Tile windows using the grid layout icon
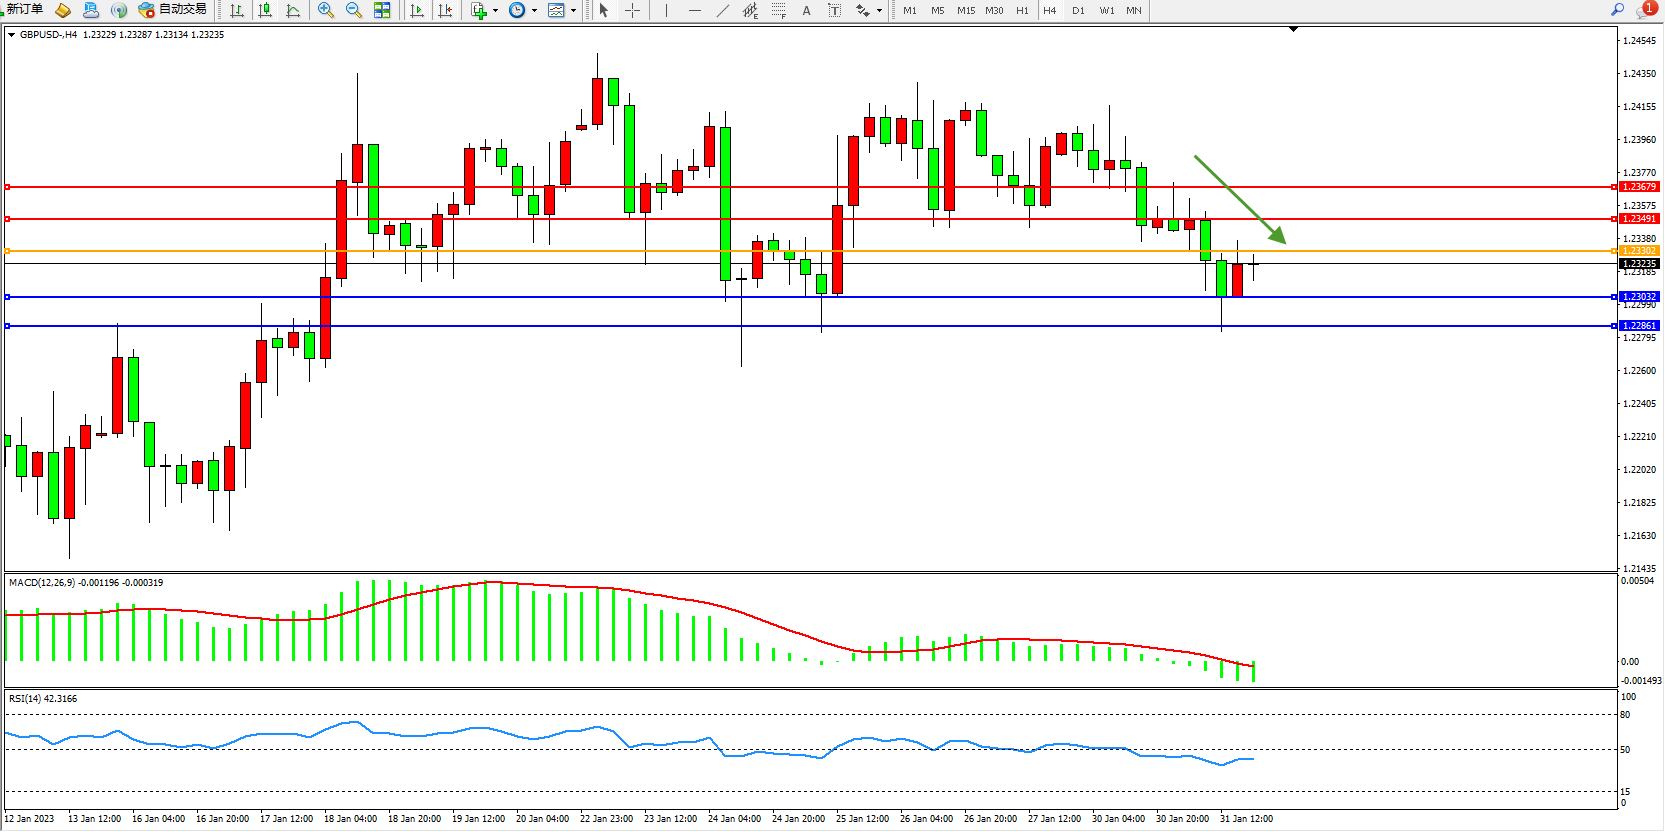Screen dimensions: 1665x832 pyautogui.click(x=382, y=10)
